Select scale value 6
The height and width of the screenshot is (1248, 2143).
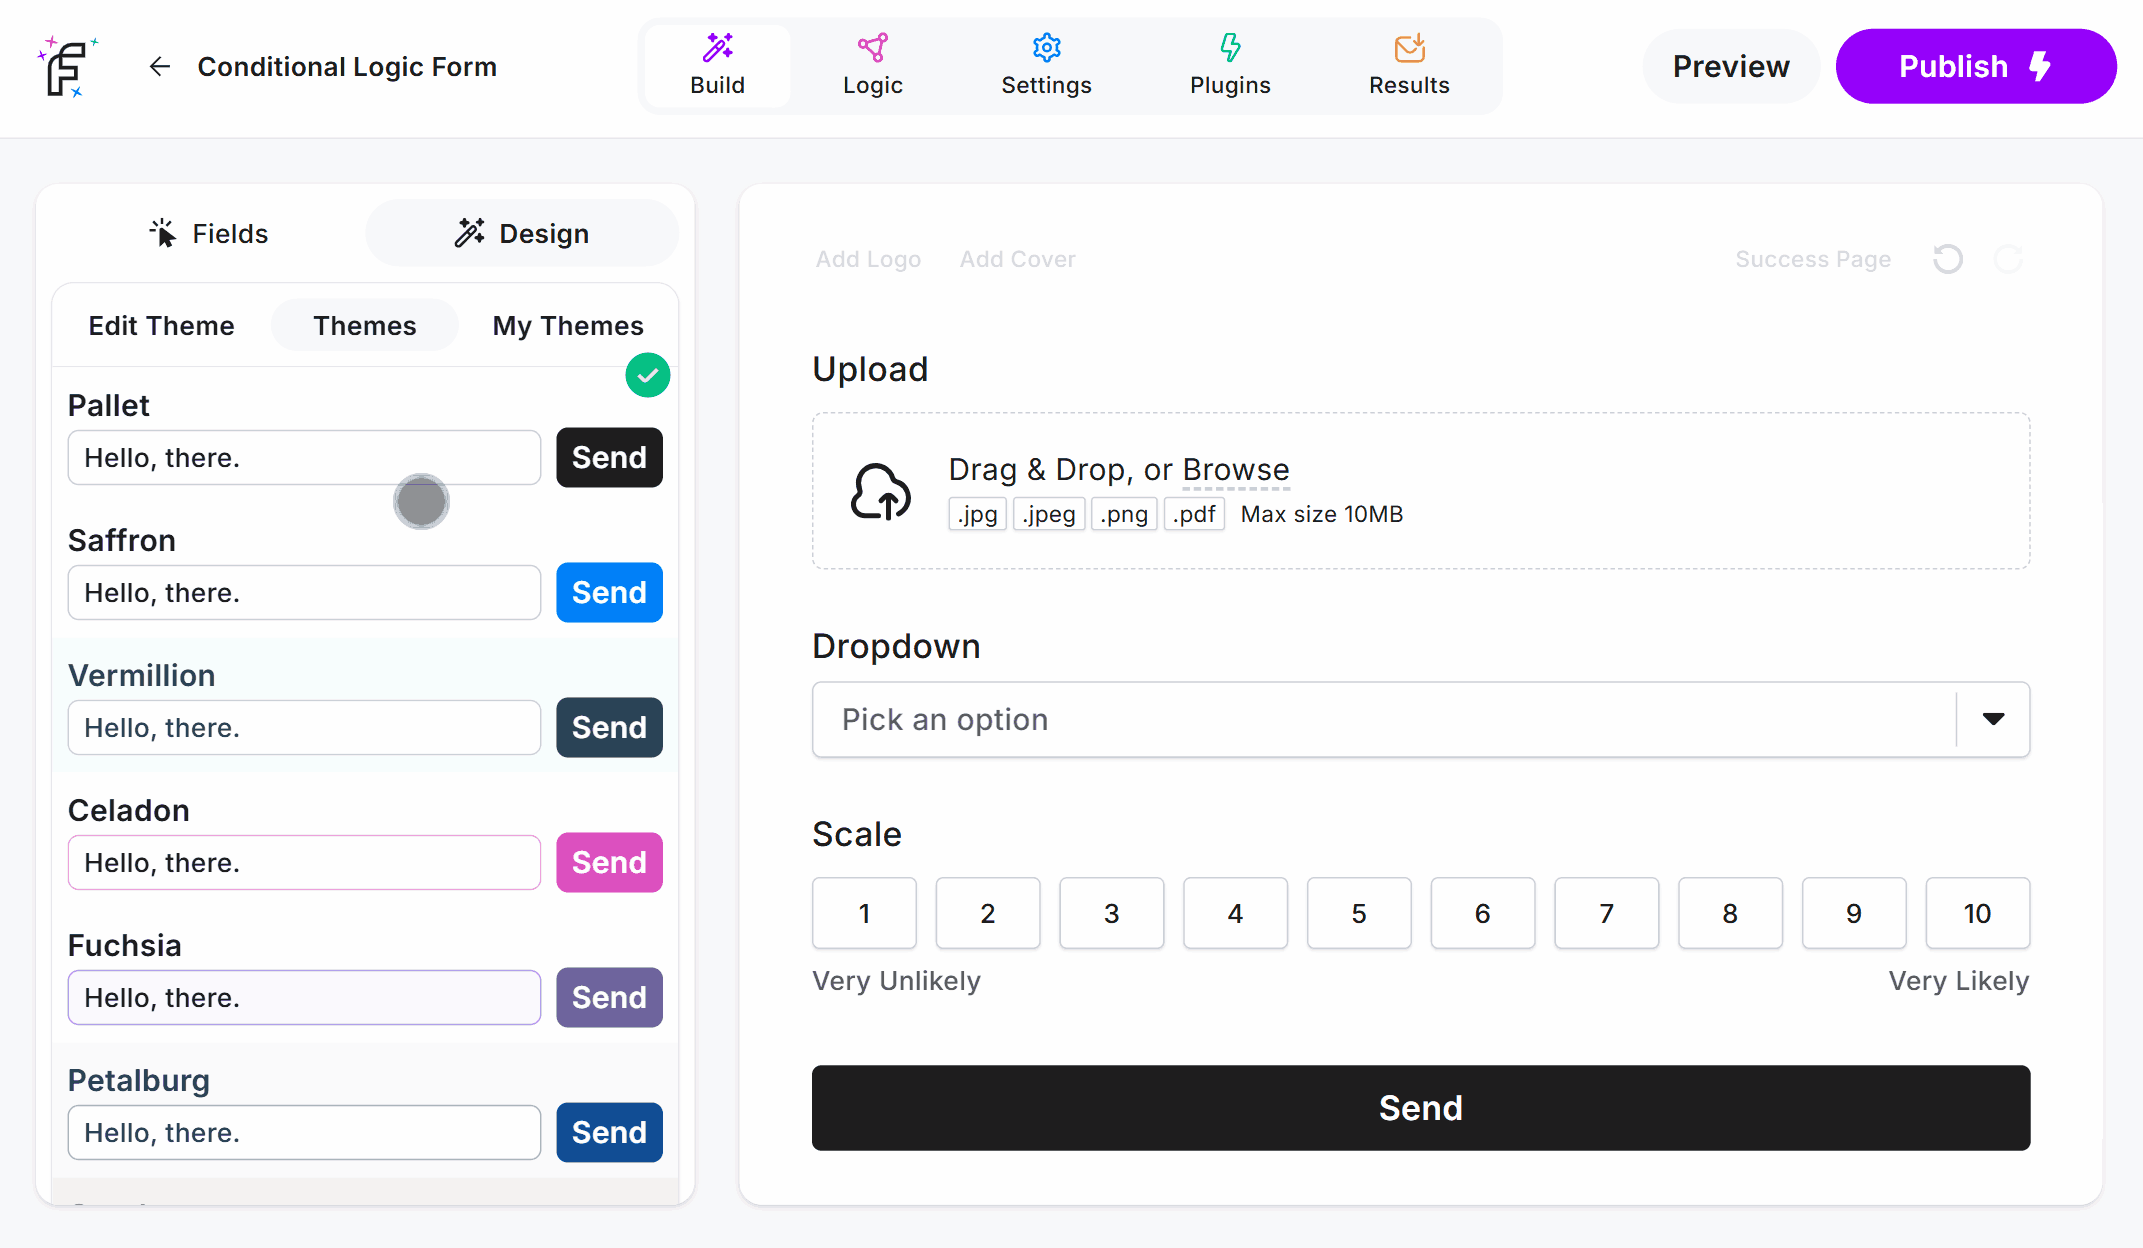[x=1483, y=913]
